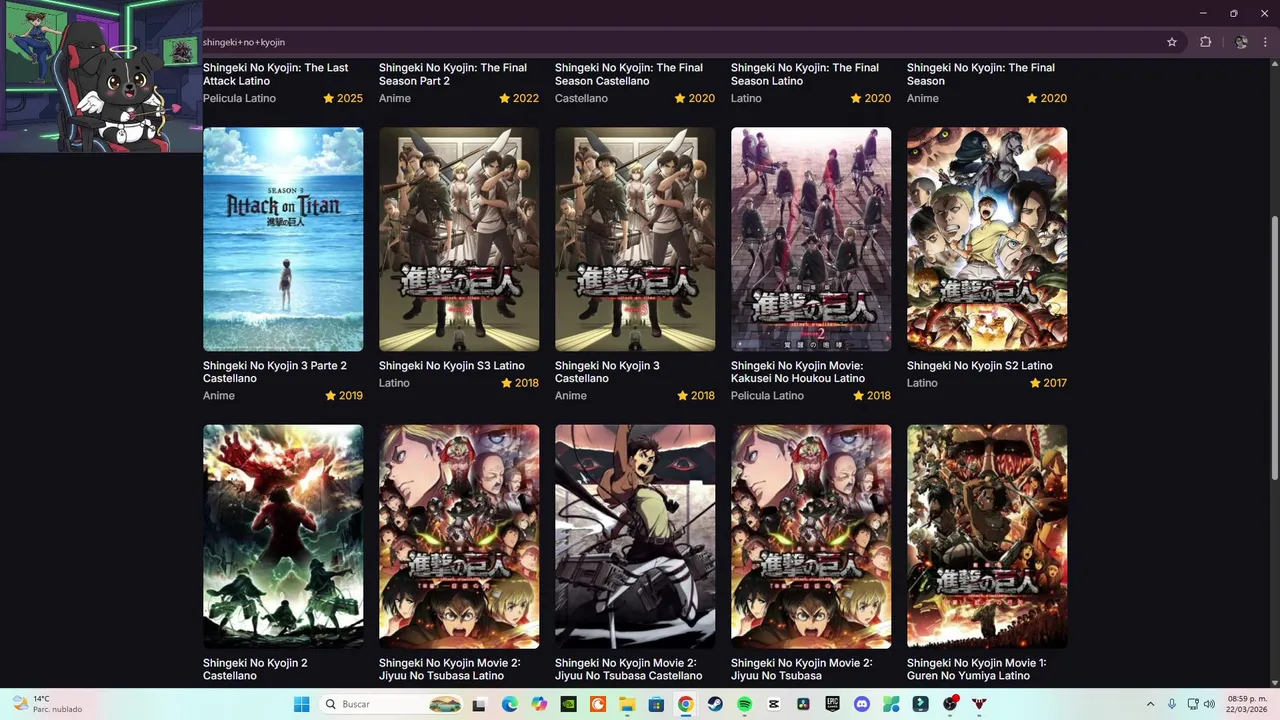Bookmark this page with the star icon
The height and width of the screenshot is (720, 1280).
1172,42
